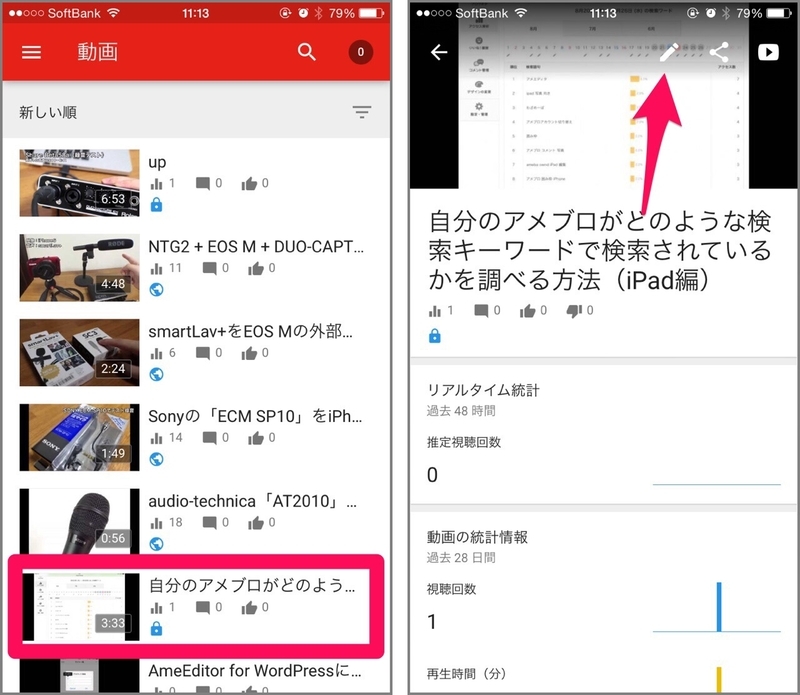Tap the comment icon for NTG2 video
This screenshot has width=800, height=695.
[209, 268]
